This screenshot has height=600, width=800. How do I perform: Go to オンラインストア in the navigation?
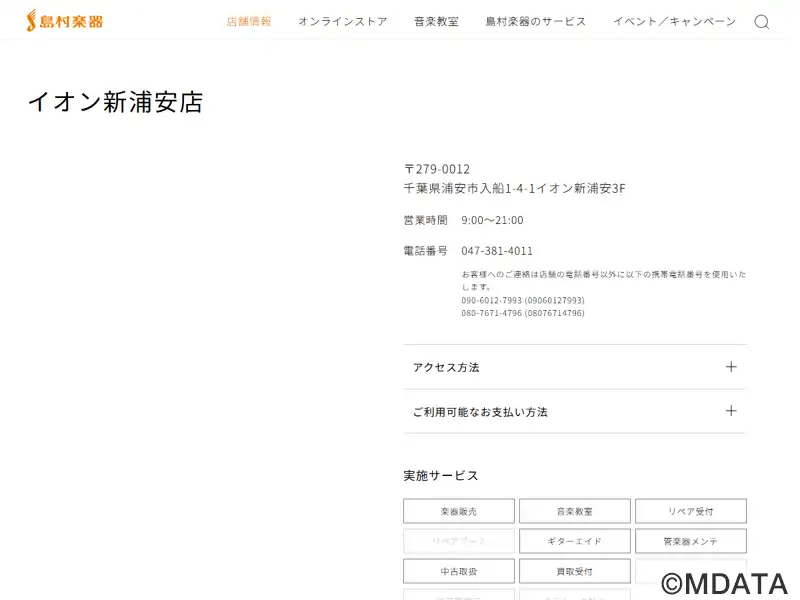[343, 21]
